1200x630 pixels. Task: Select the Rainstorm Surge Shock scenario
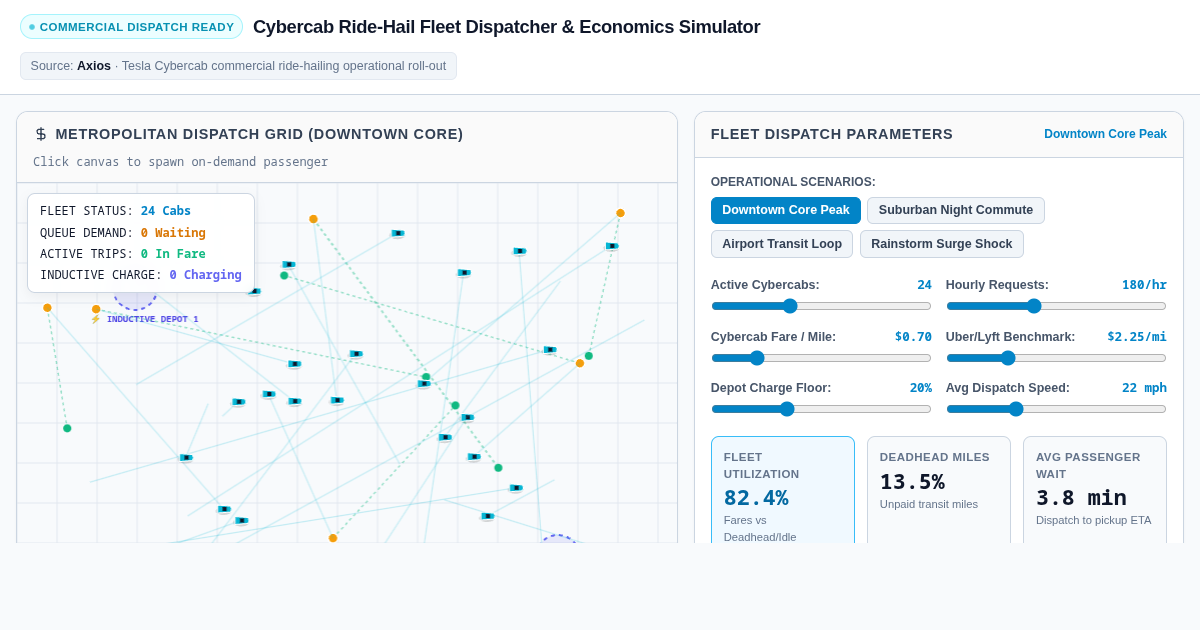[942, 244]
